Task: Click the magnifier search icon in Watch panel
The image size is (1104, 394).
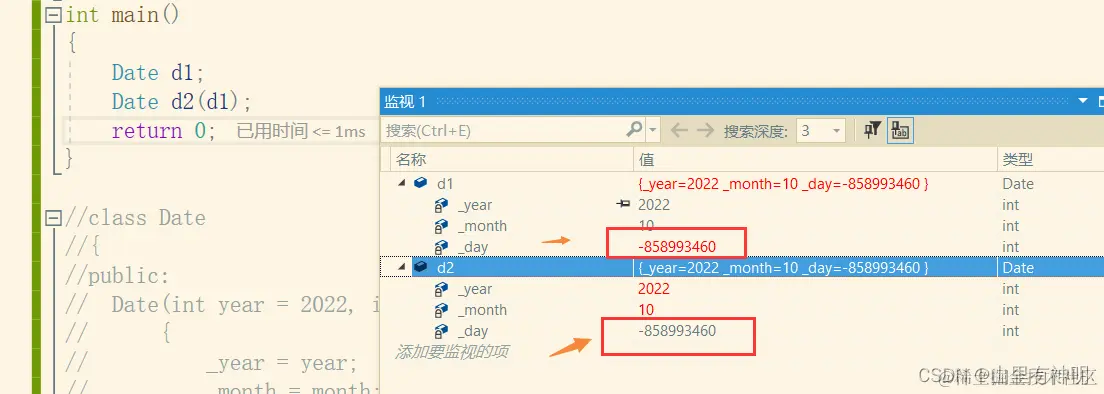Action: (x=634, y=129)
